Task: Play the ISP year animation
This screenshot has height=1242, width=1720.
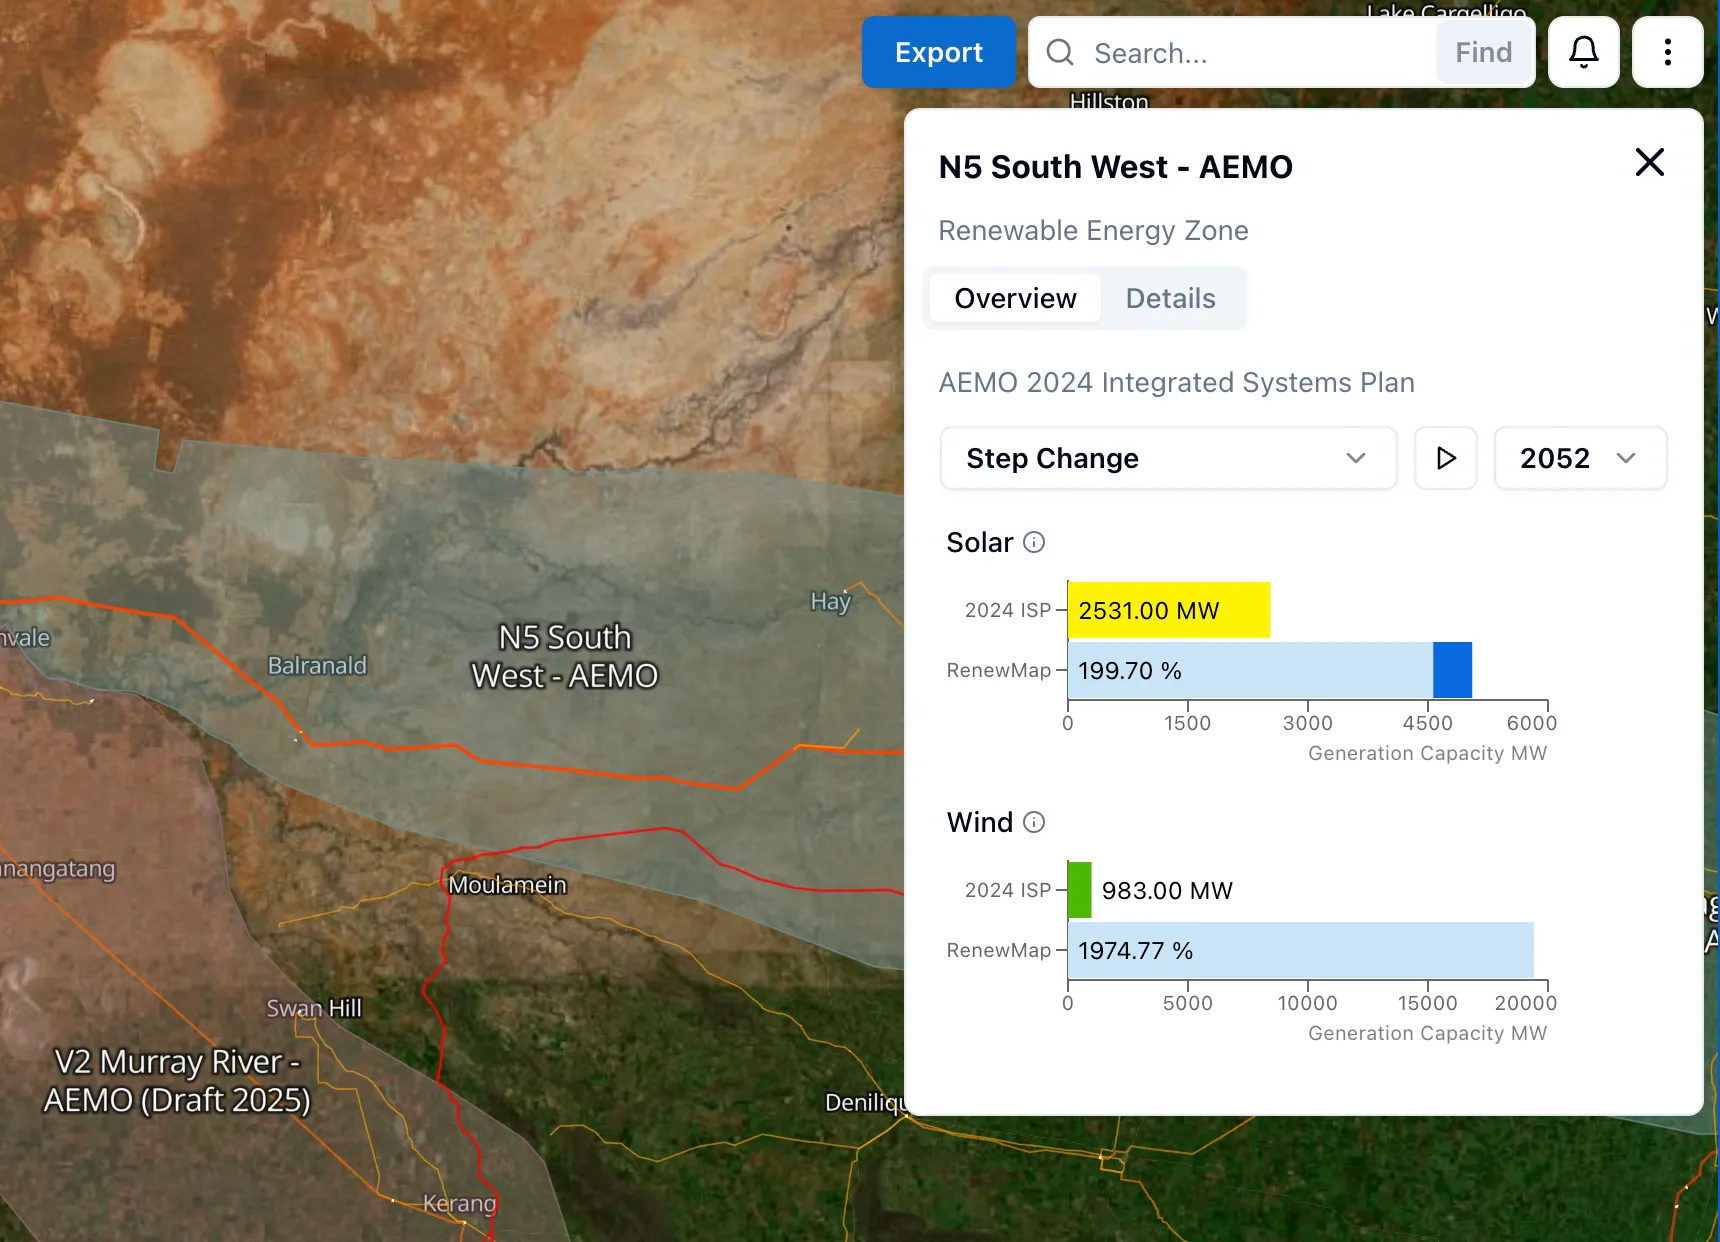Action: coord(1444,458)
